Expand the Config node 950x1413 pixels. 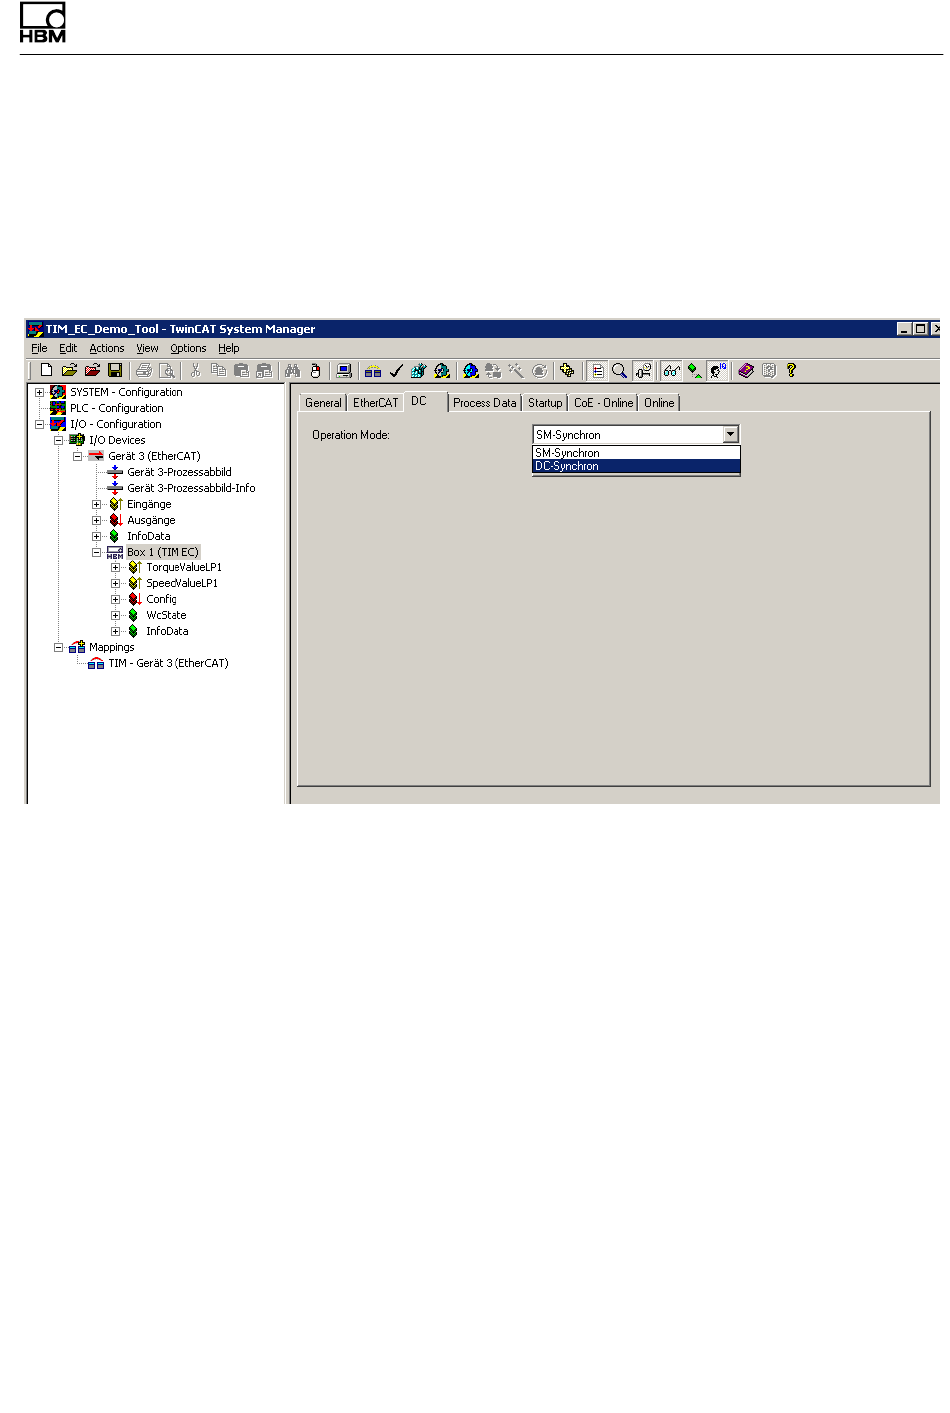point(116,599)
